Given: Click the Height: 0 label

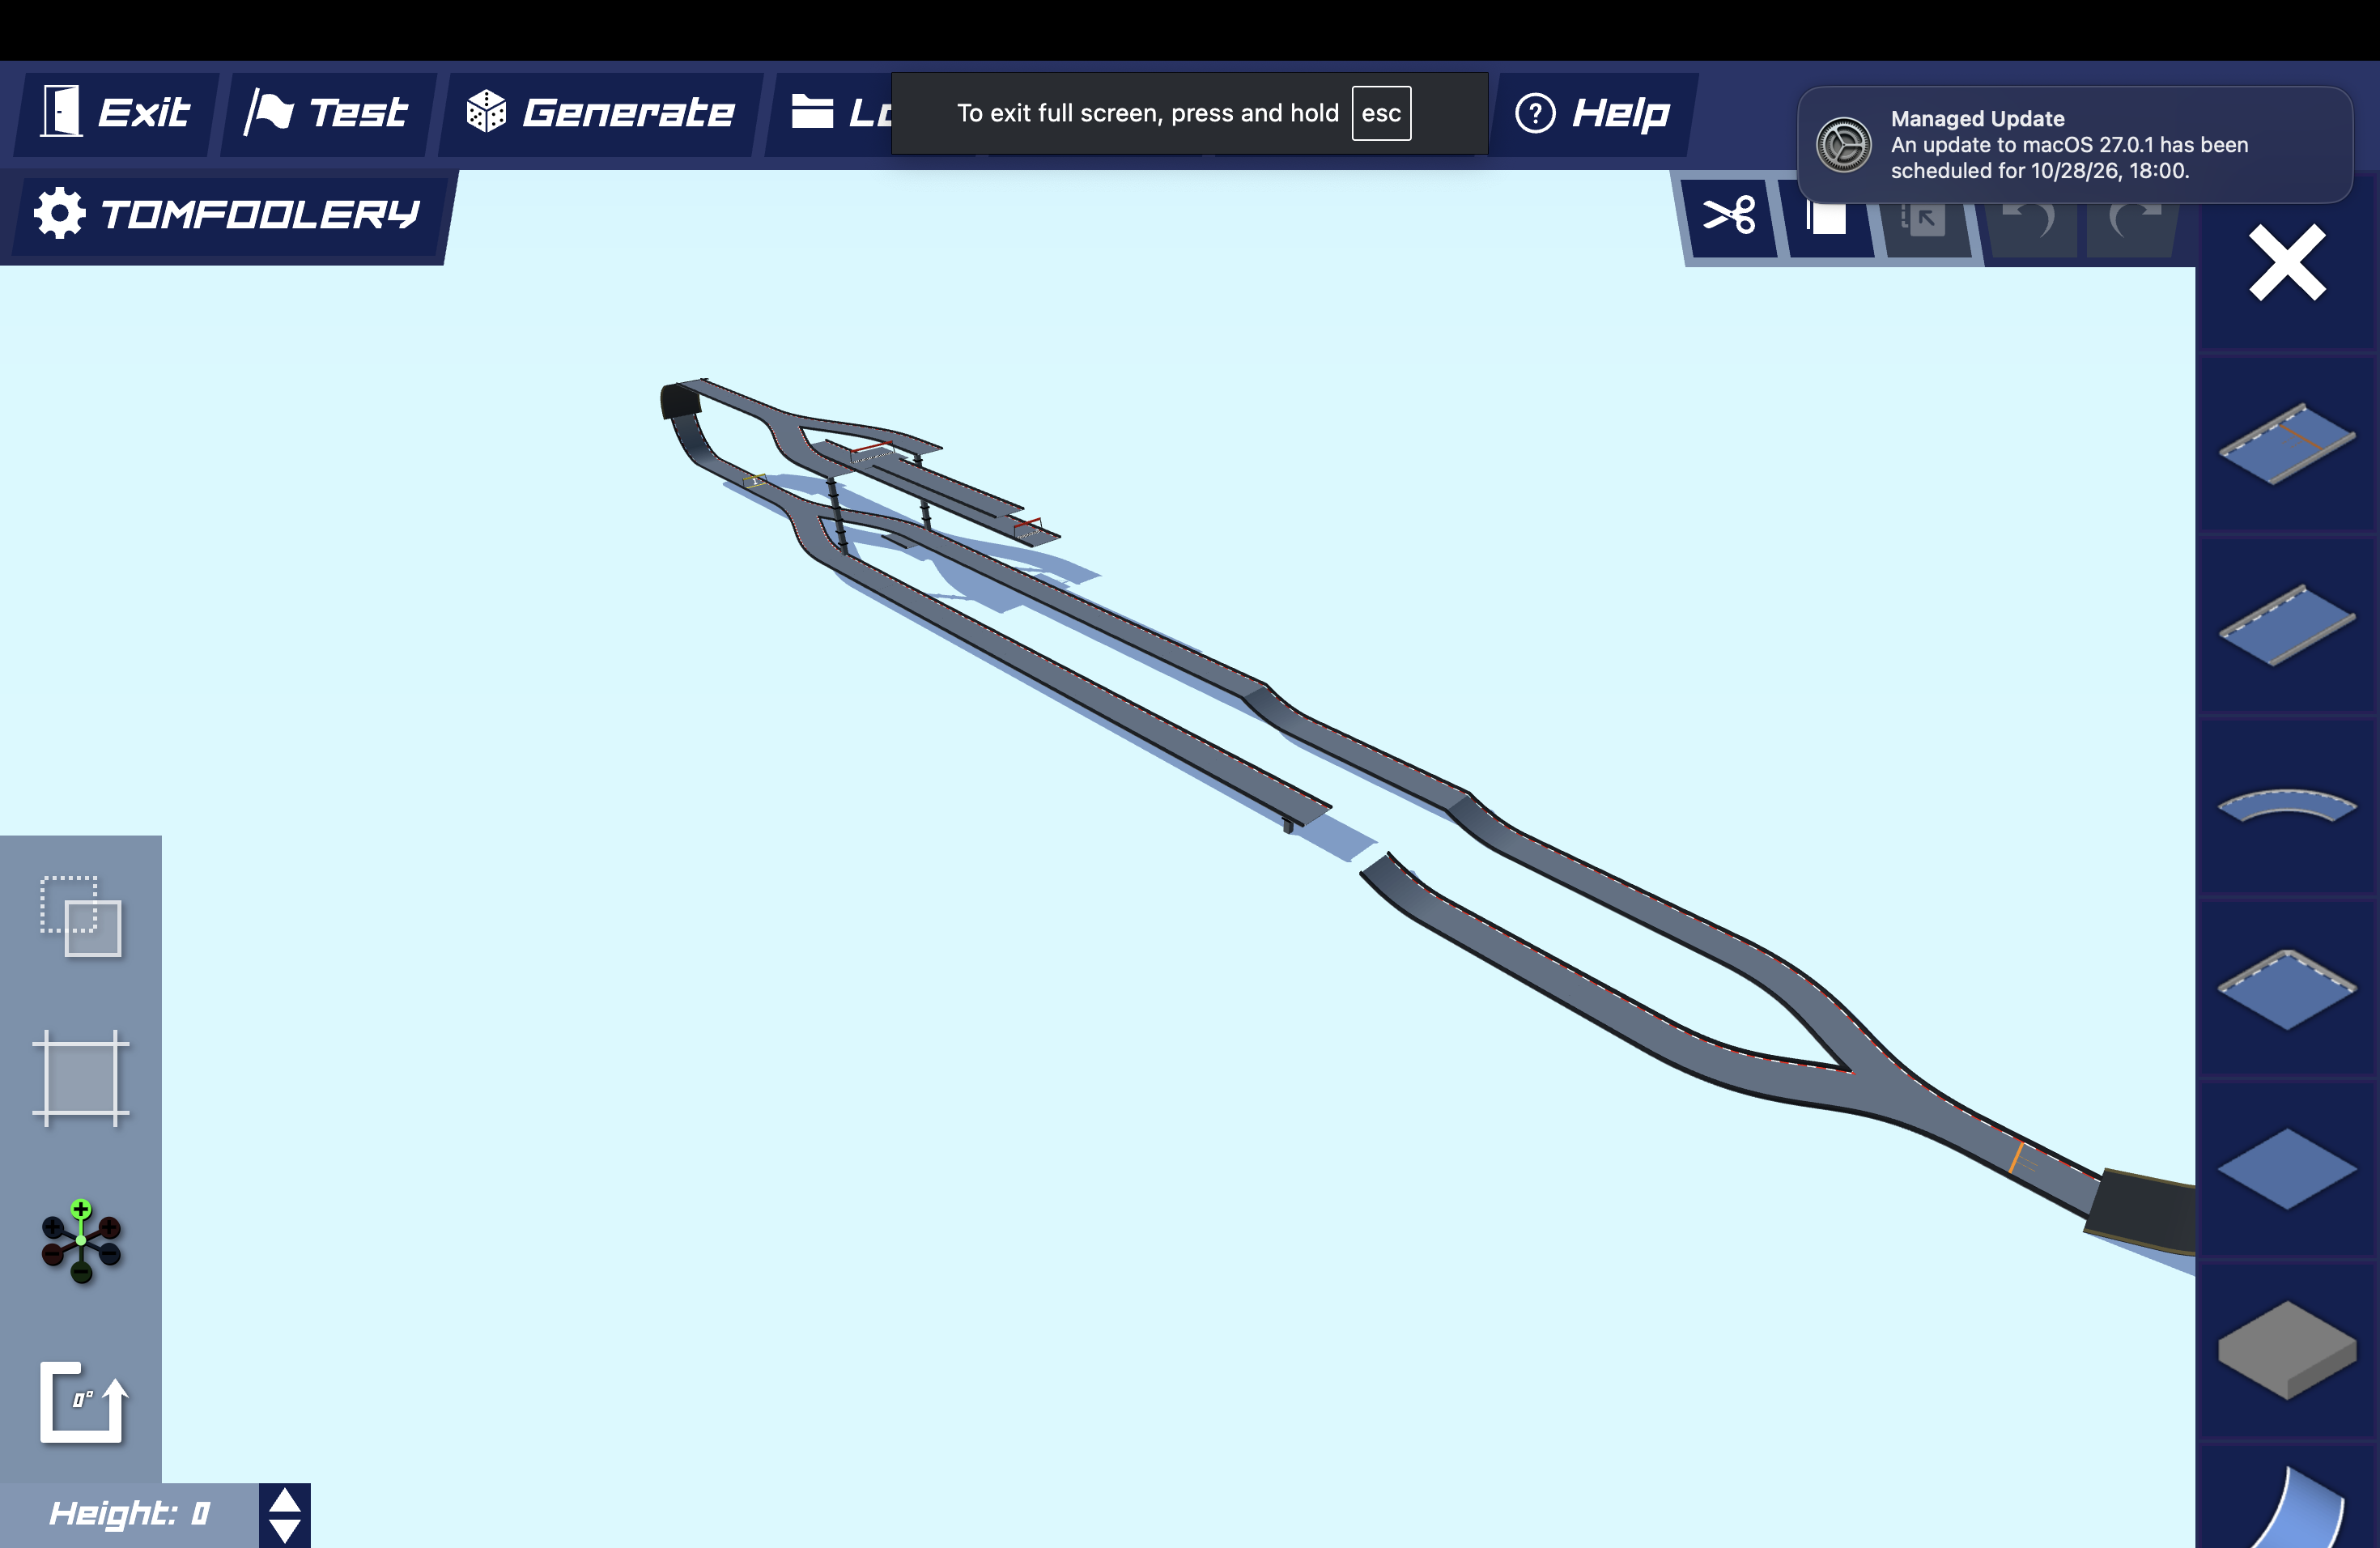Looking at the screenshot, I should tap(130, 1514).
